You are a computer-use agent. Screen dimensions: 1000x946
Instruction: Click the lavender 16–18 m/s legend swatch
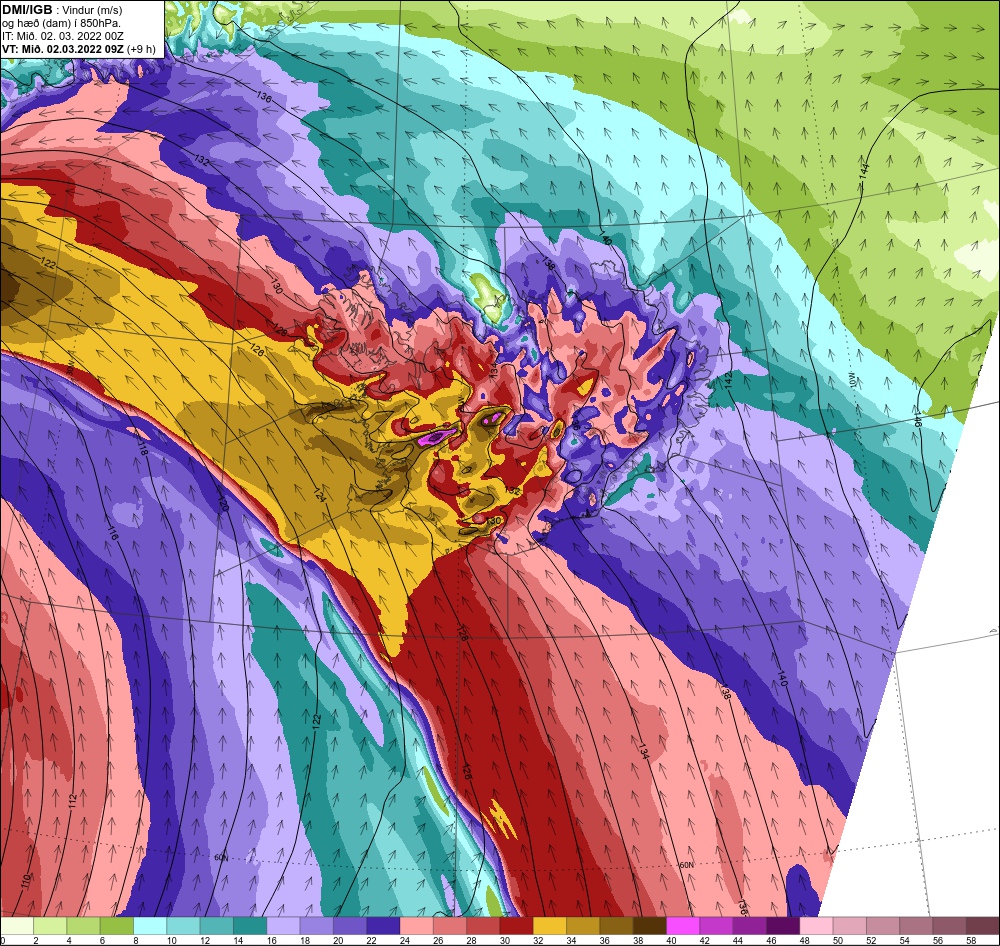283,926
